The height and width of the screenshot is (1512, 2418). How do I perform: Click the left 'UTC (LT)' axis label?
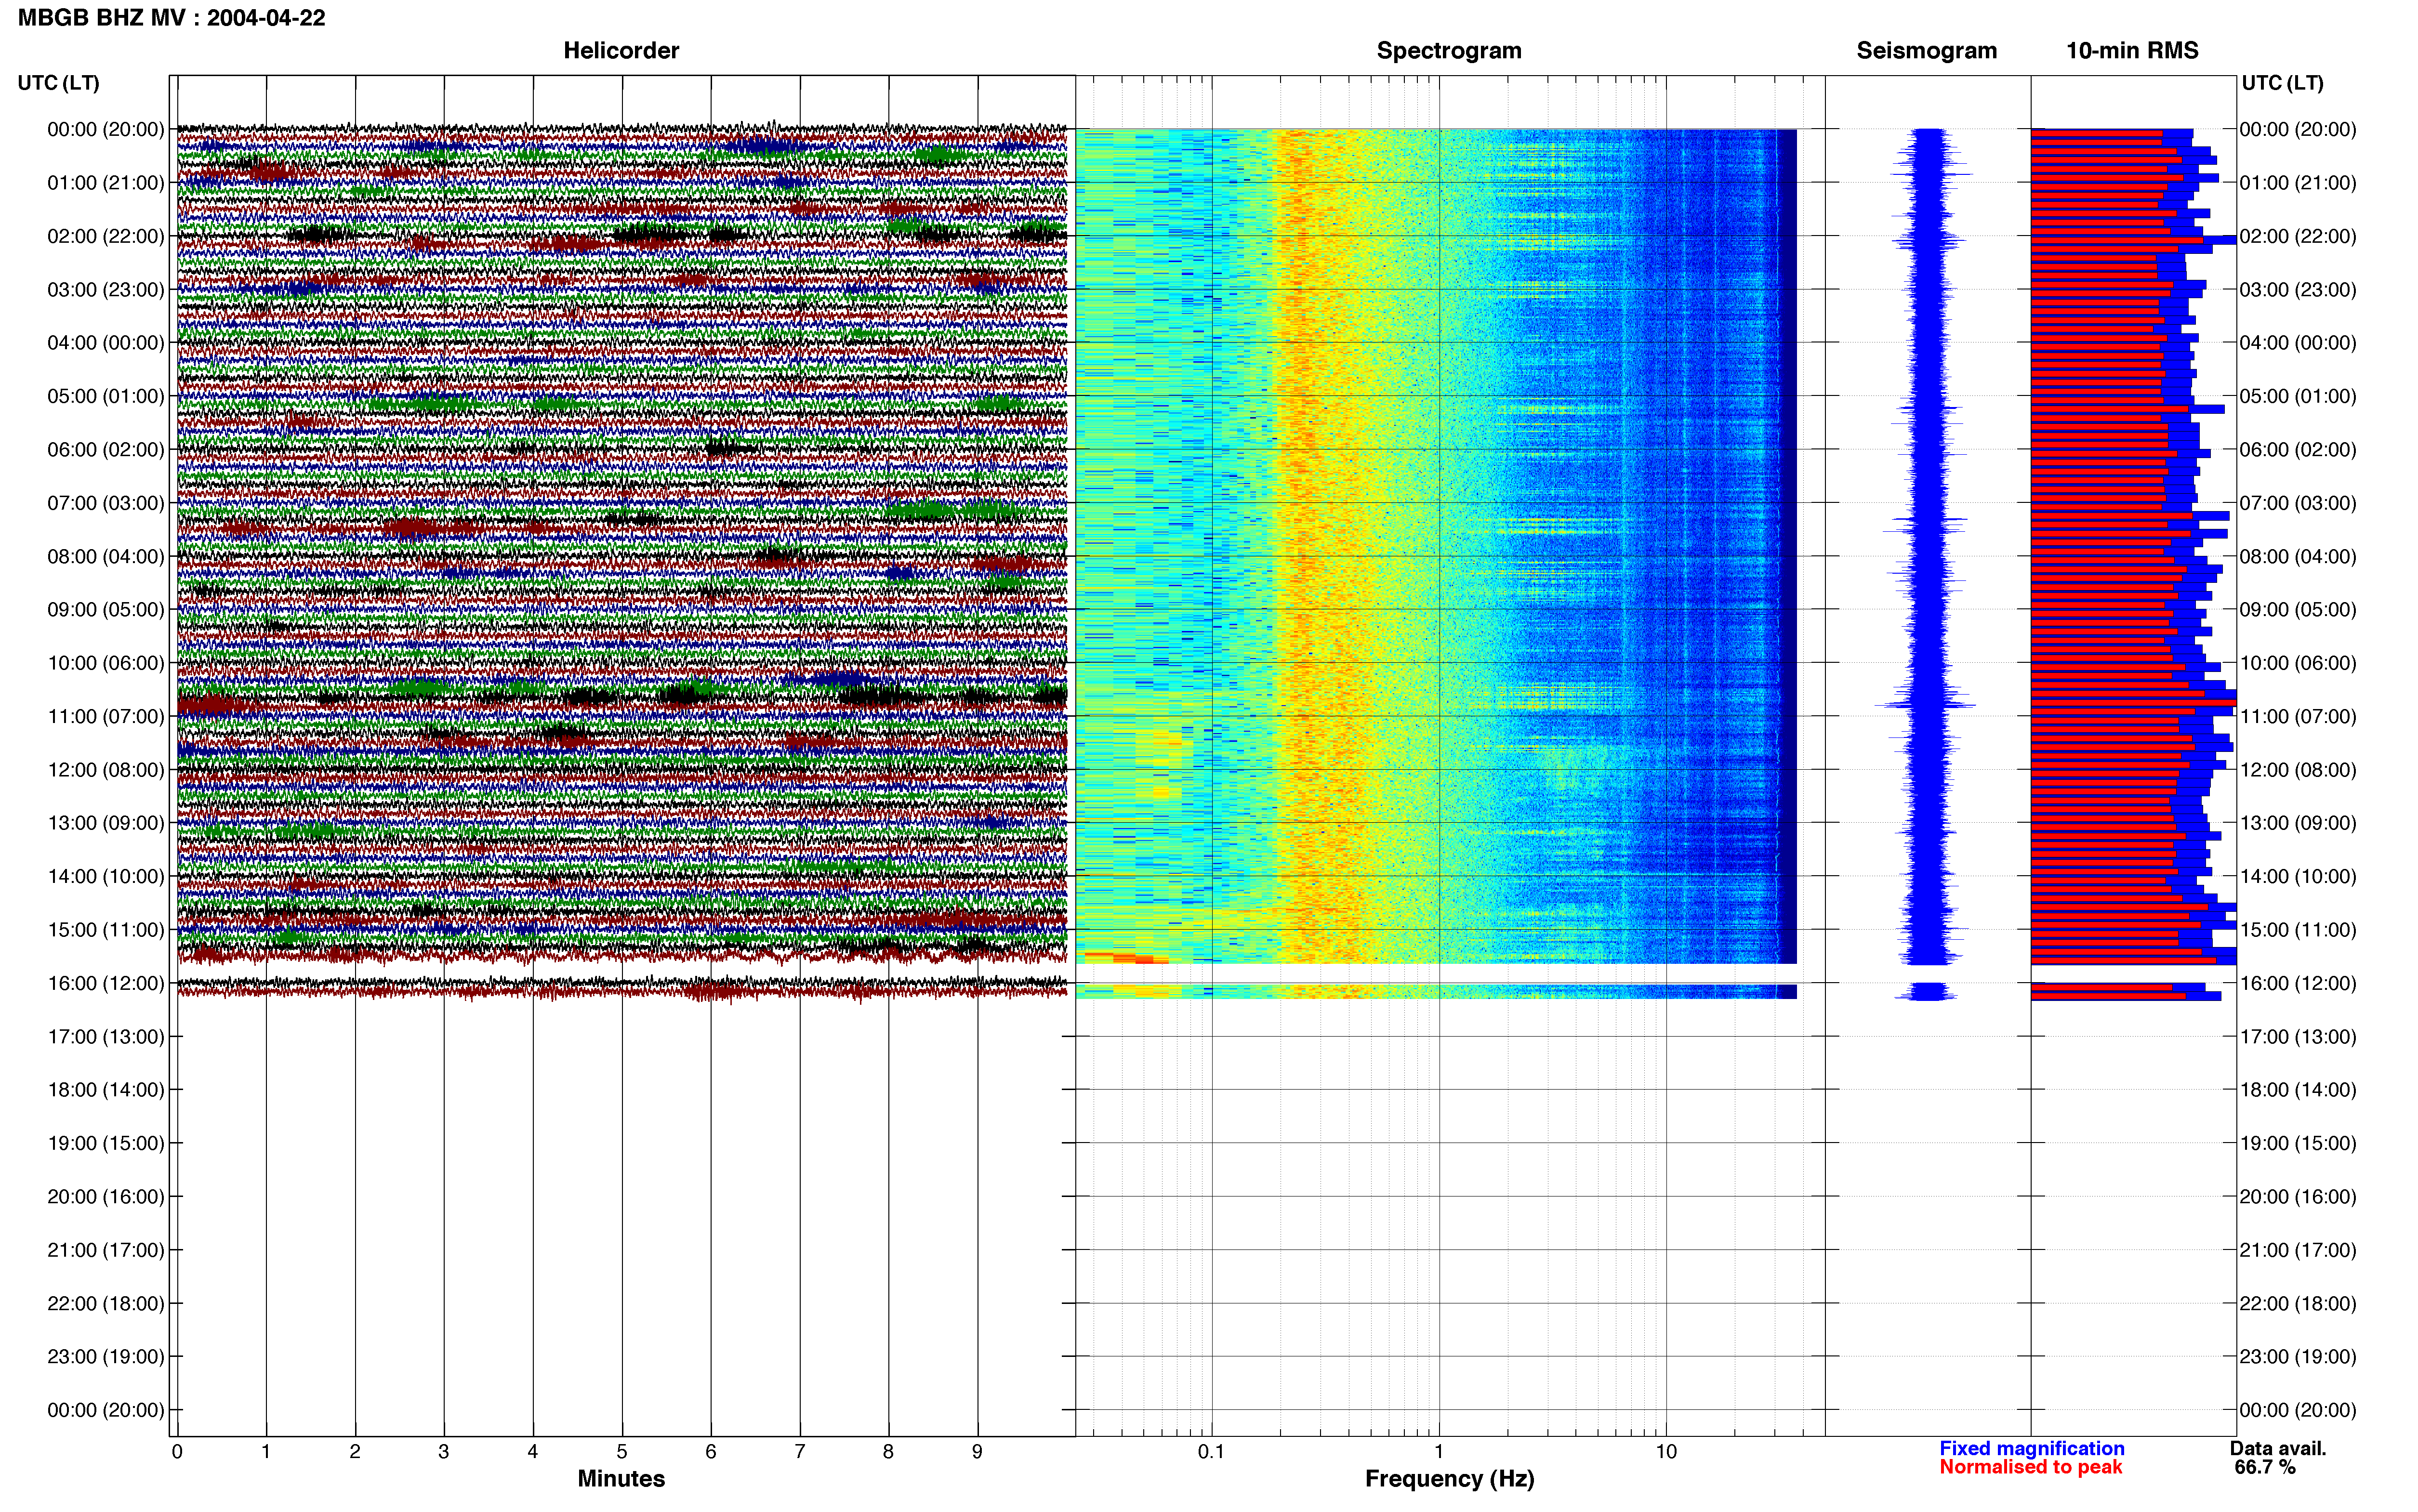[x=58, y=83]
